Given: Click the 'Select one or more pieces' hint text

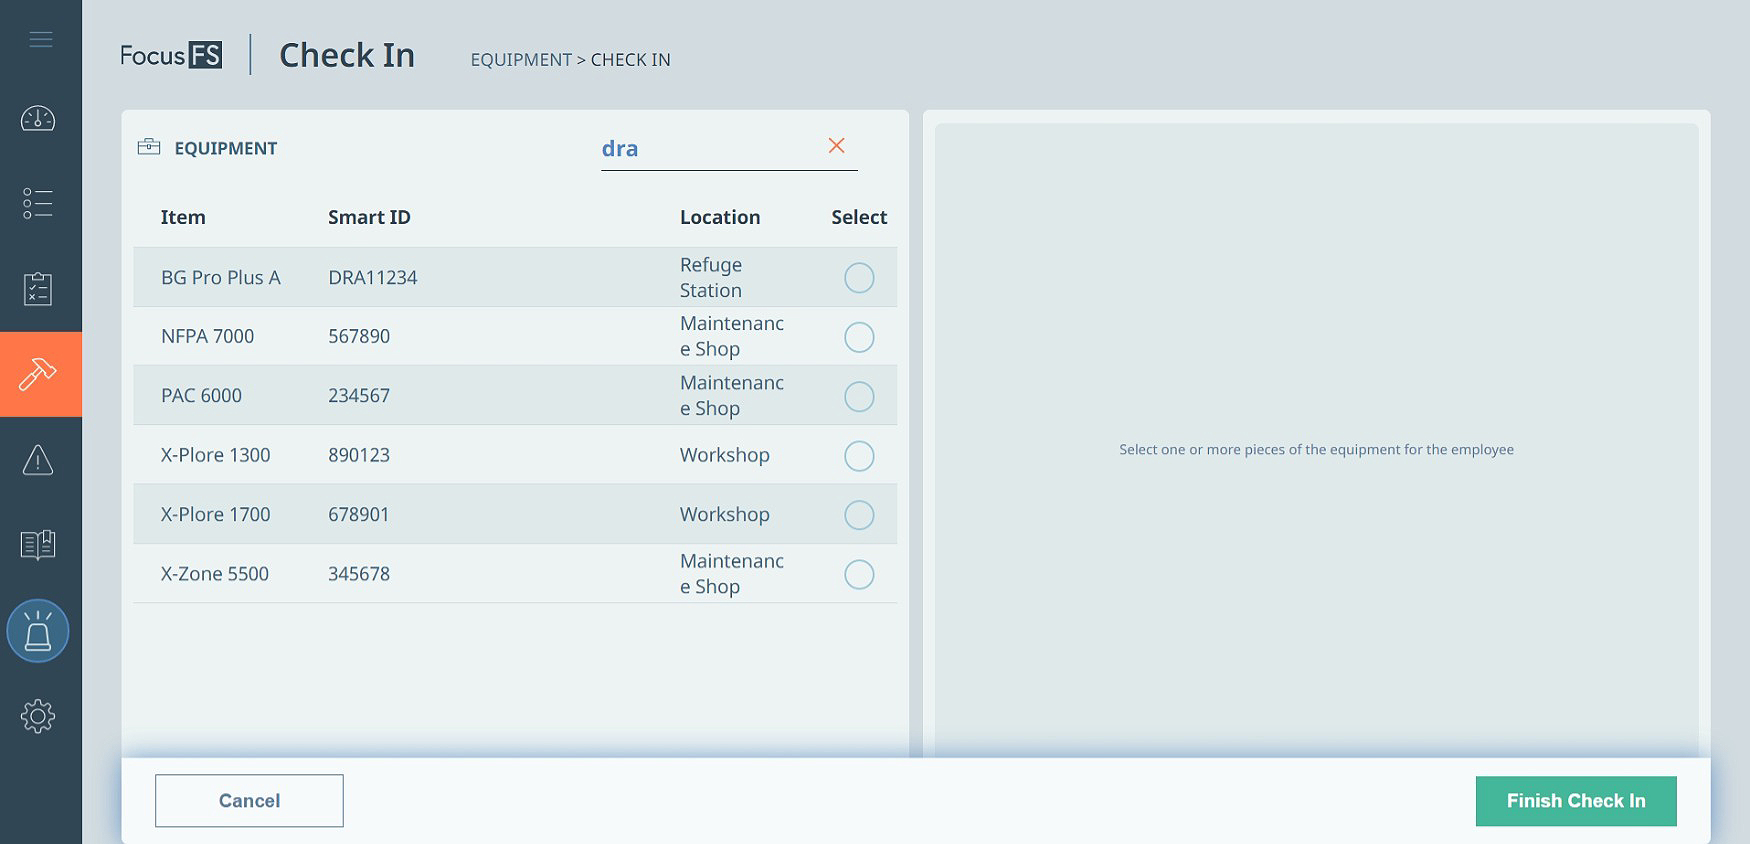Looking at the screenshot, I should click(1316, 450).
